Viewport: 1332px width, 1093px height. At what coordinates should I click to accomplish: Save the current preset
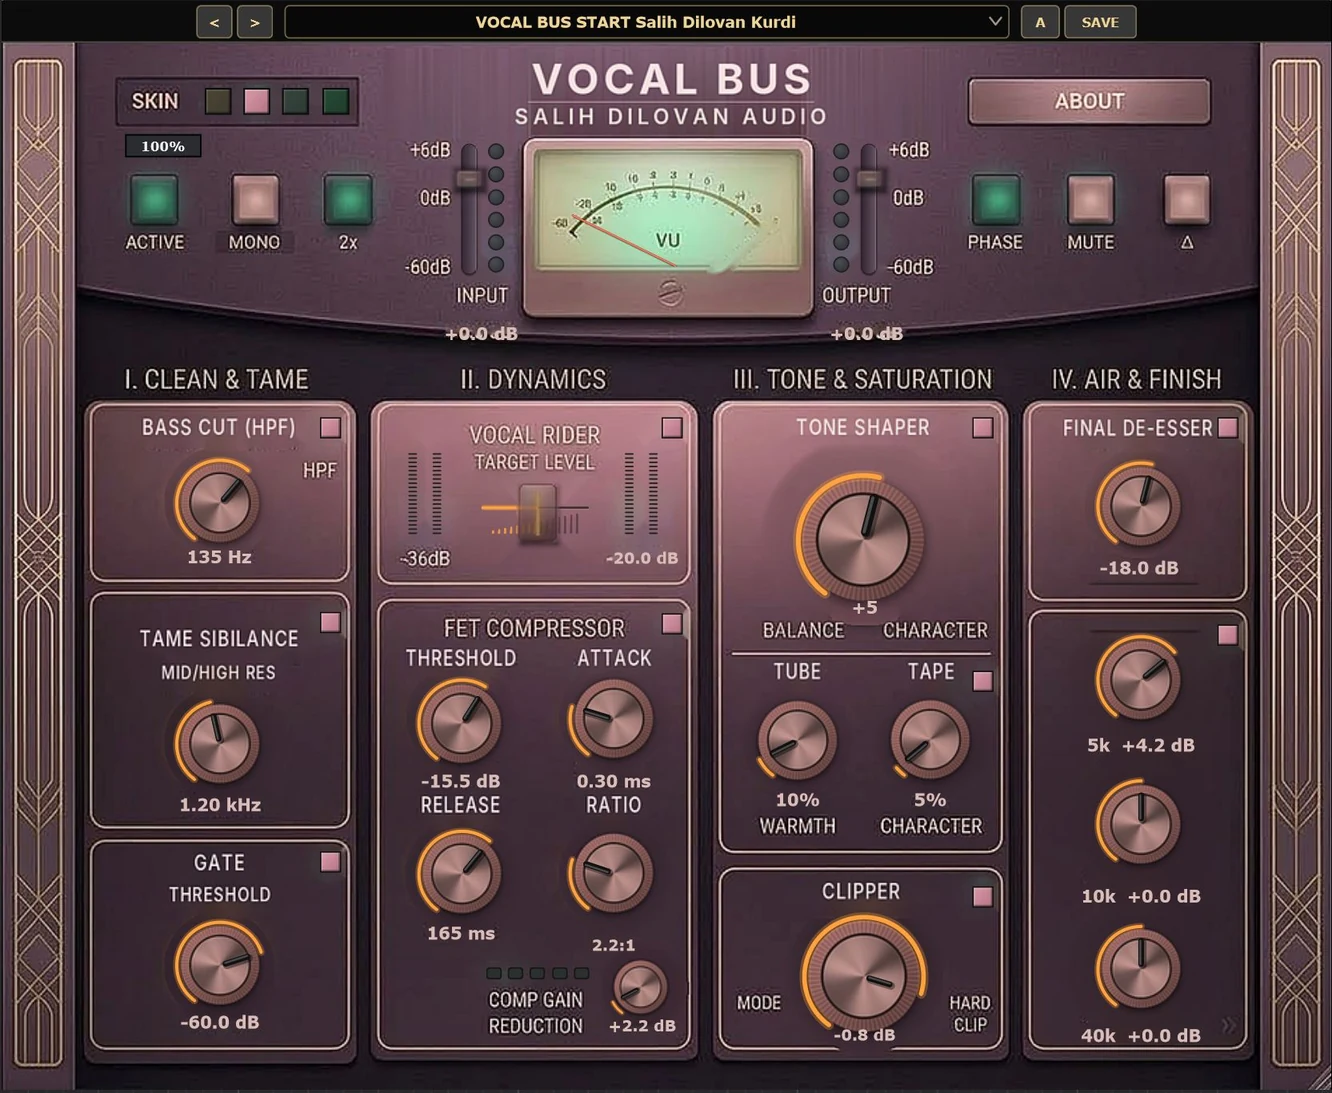[x=1100, y=22]
